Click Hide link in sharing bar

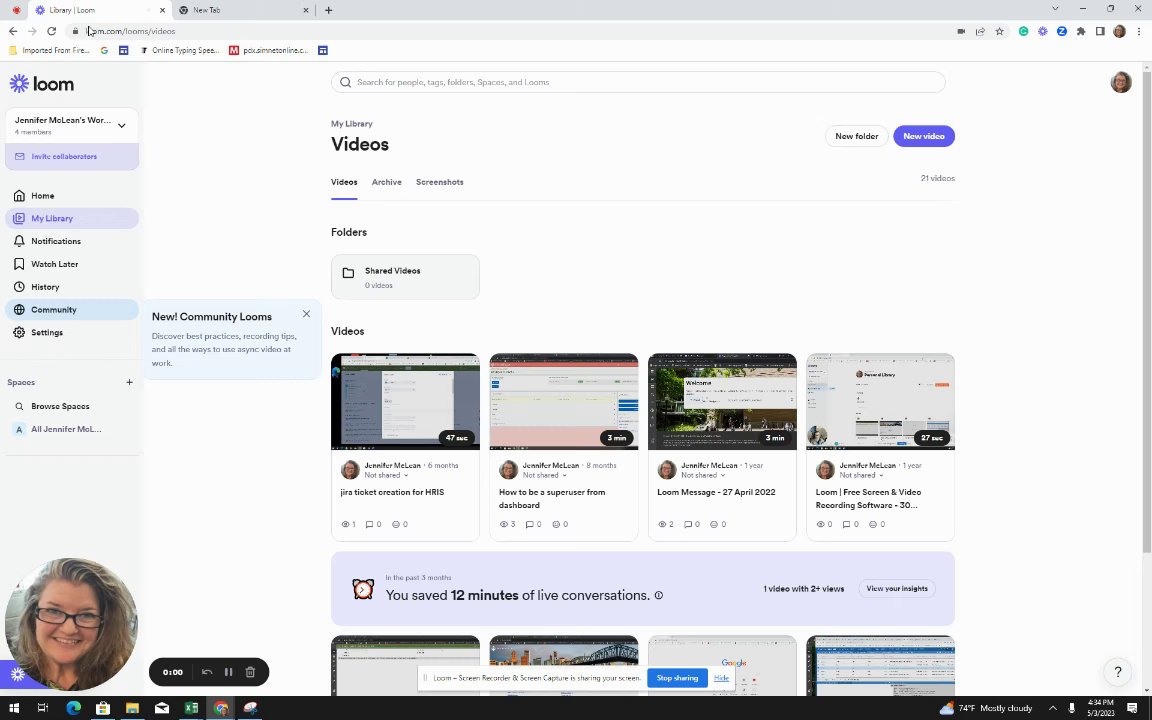[721, 678]
